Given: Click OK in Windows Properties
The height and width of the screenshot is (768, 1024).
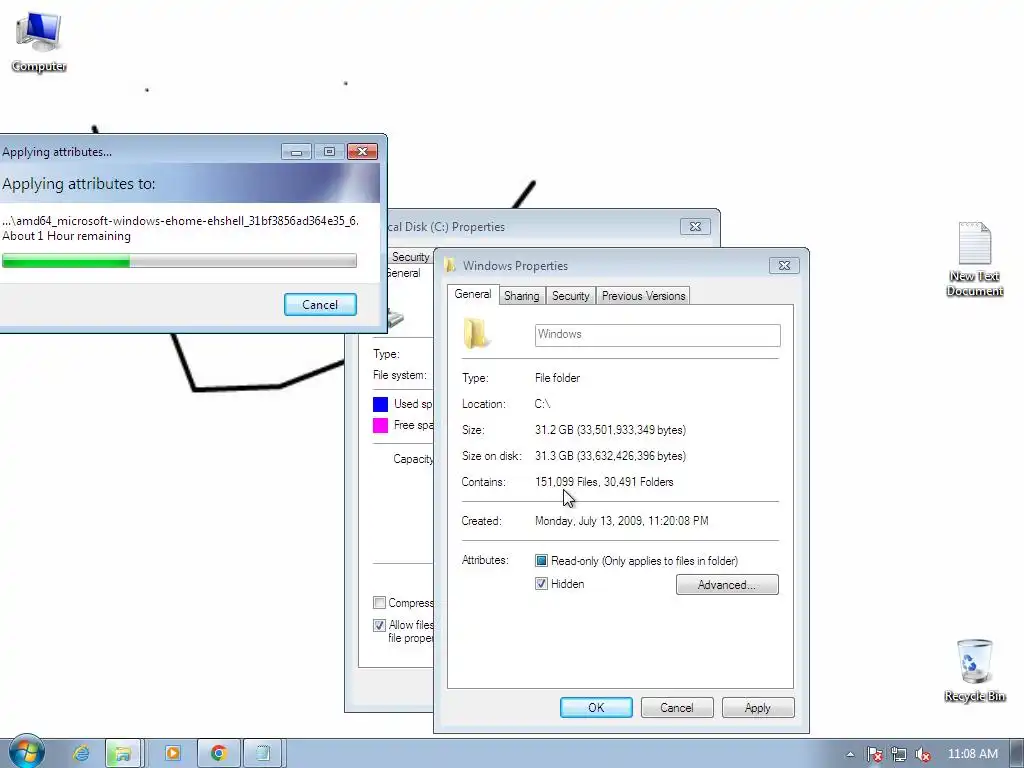Looking at the screenshot, I should (596, 707).
